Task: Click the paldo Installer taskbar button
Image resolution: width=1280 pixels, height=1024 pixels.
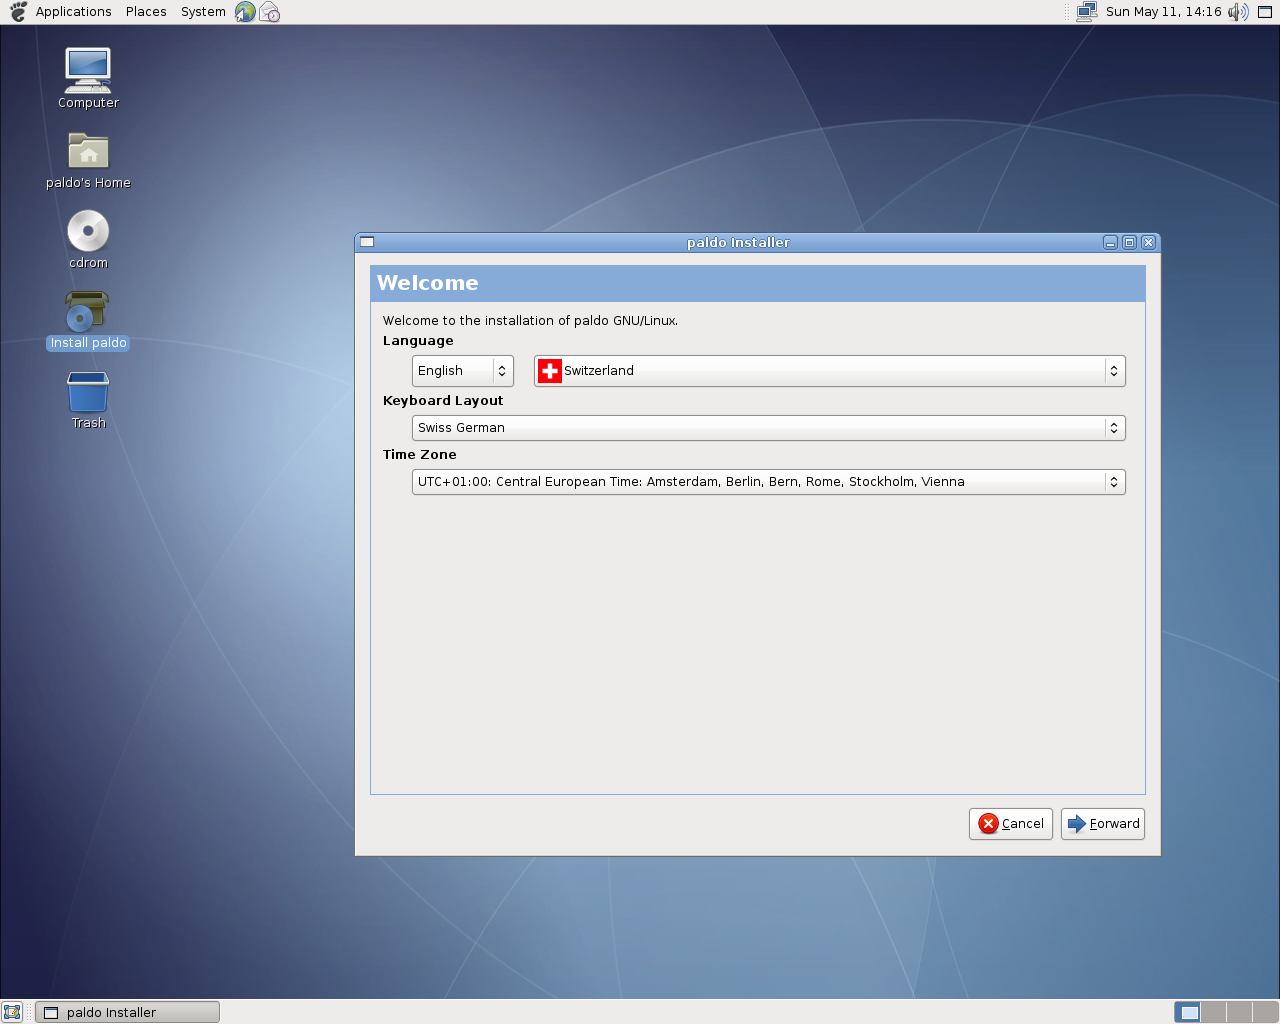Action: [x=127, y=1012]
